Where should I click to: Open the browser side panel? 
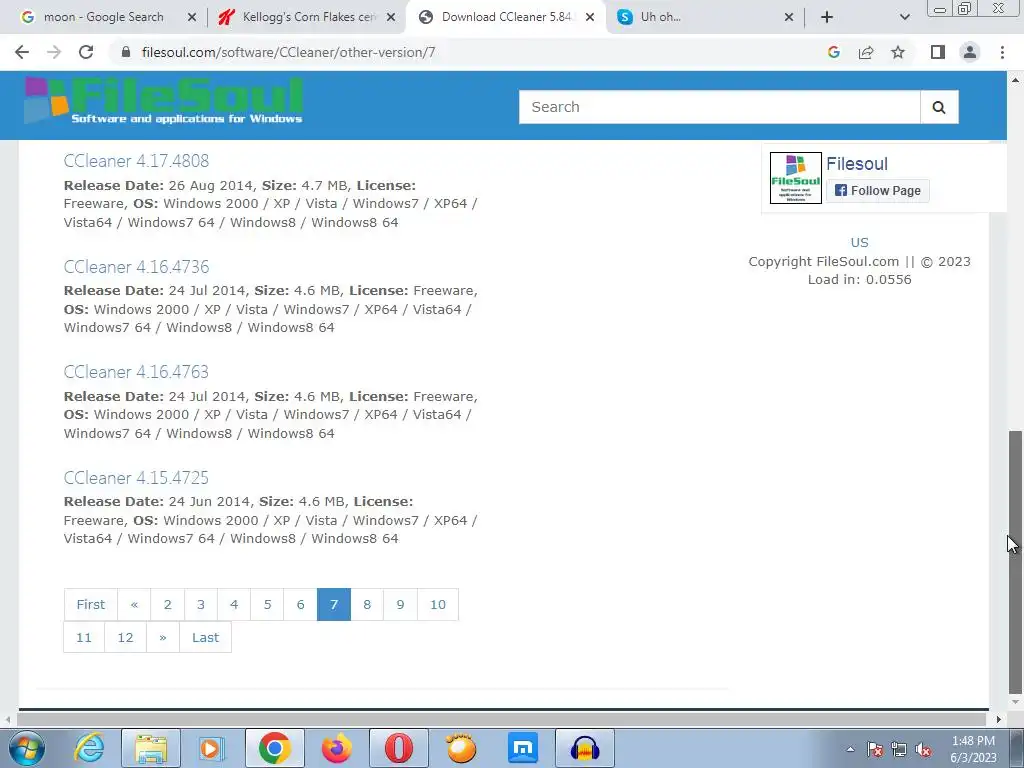tap(938, 52)
